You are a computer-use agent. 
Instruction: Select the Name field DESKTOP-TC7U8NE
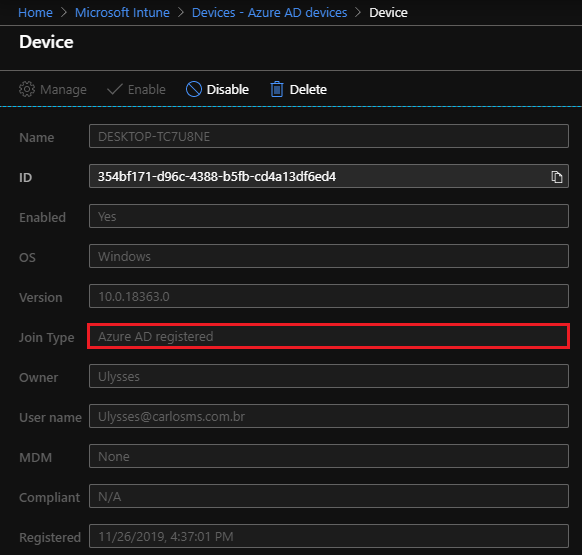click(329, 136)
